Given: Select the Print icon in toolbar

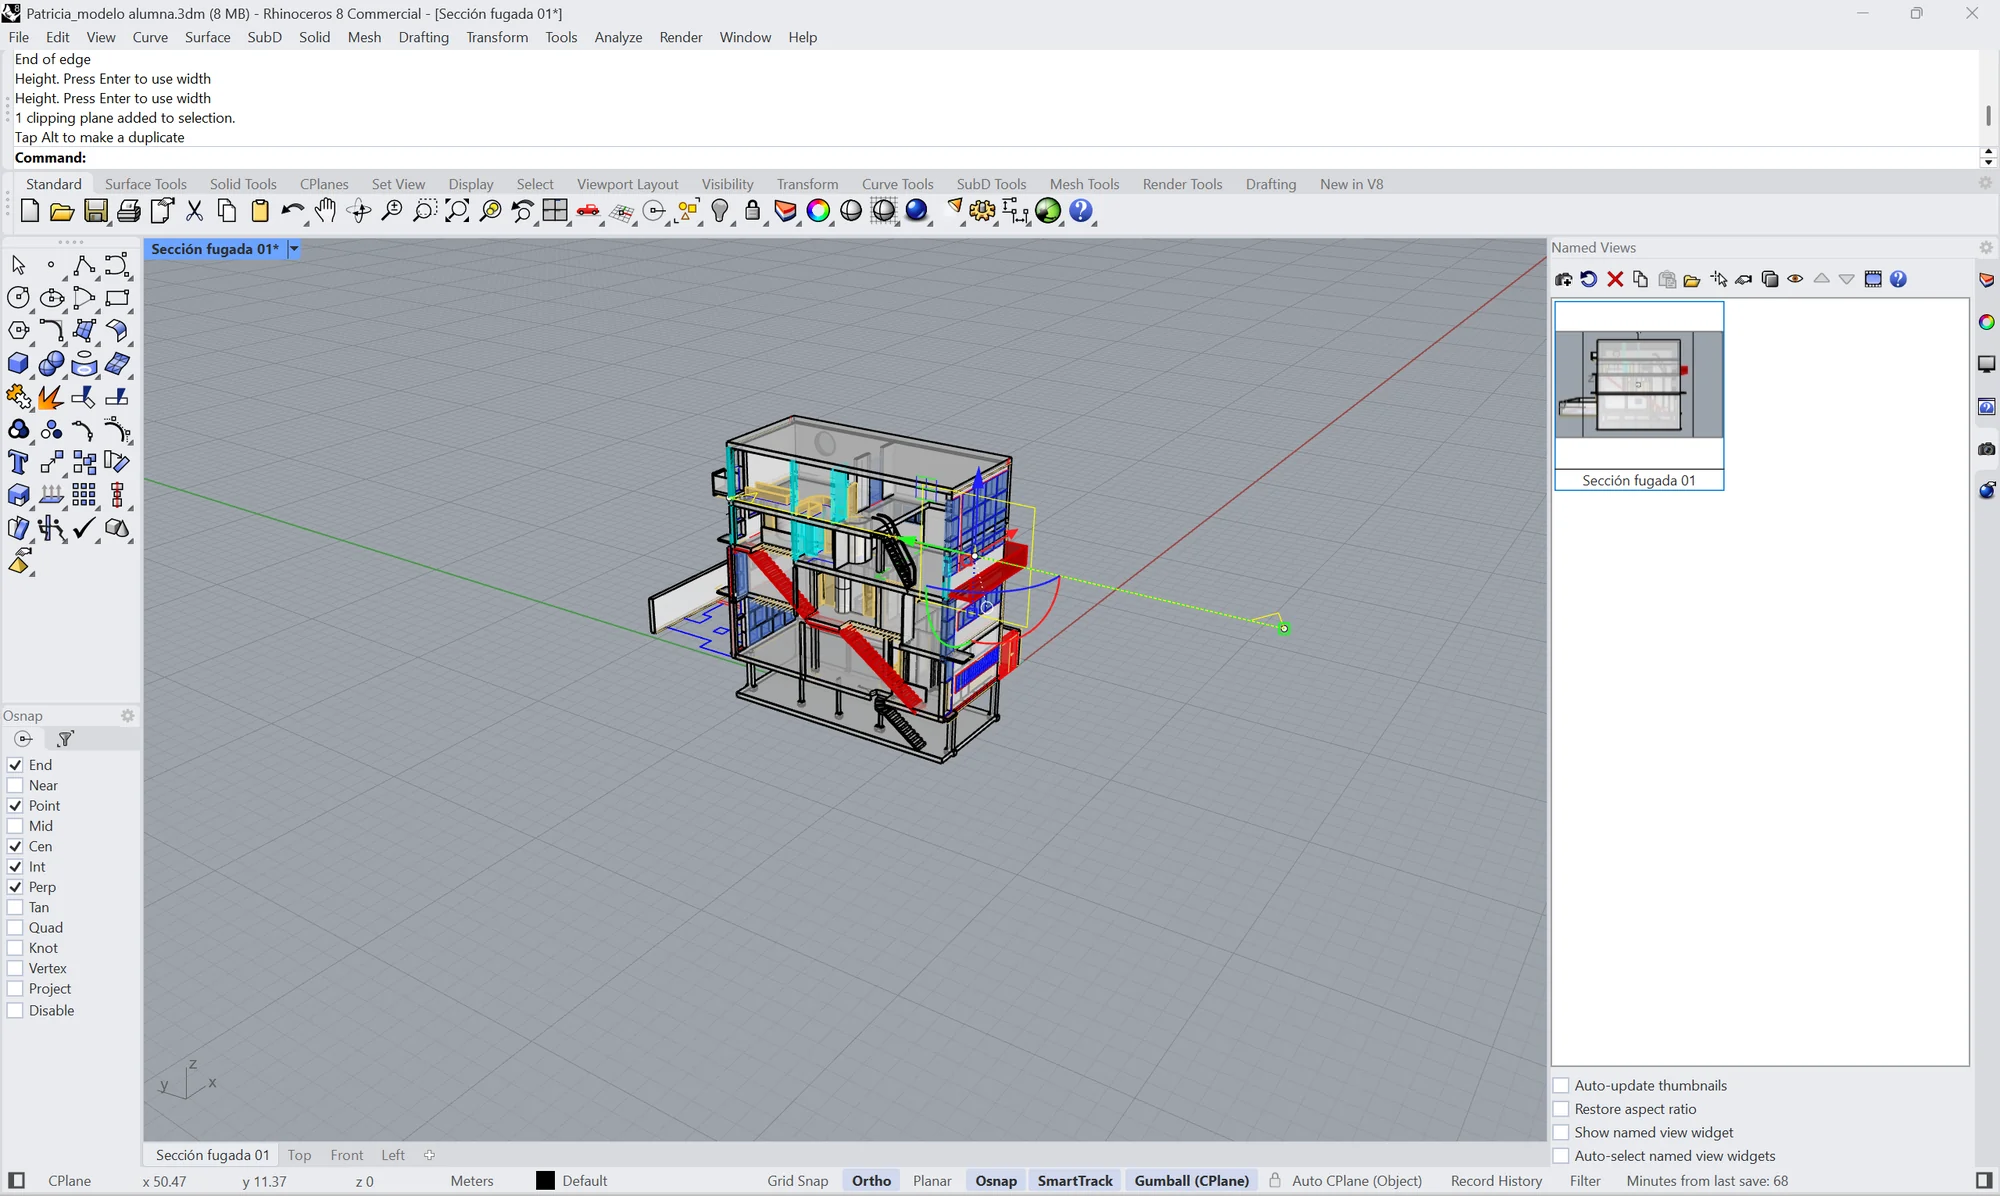Looking at the screenshot, I should coord(128,211).
